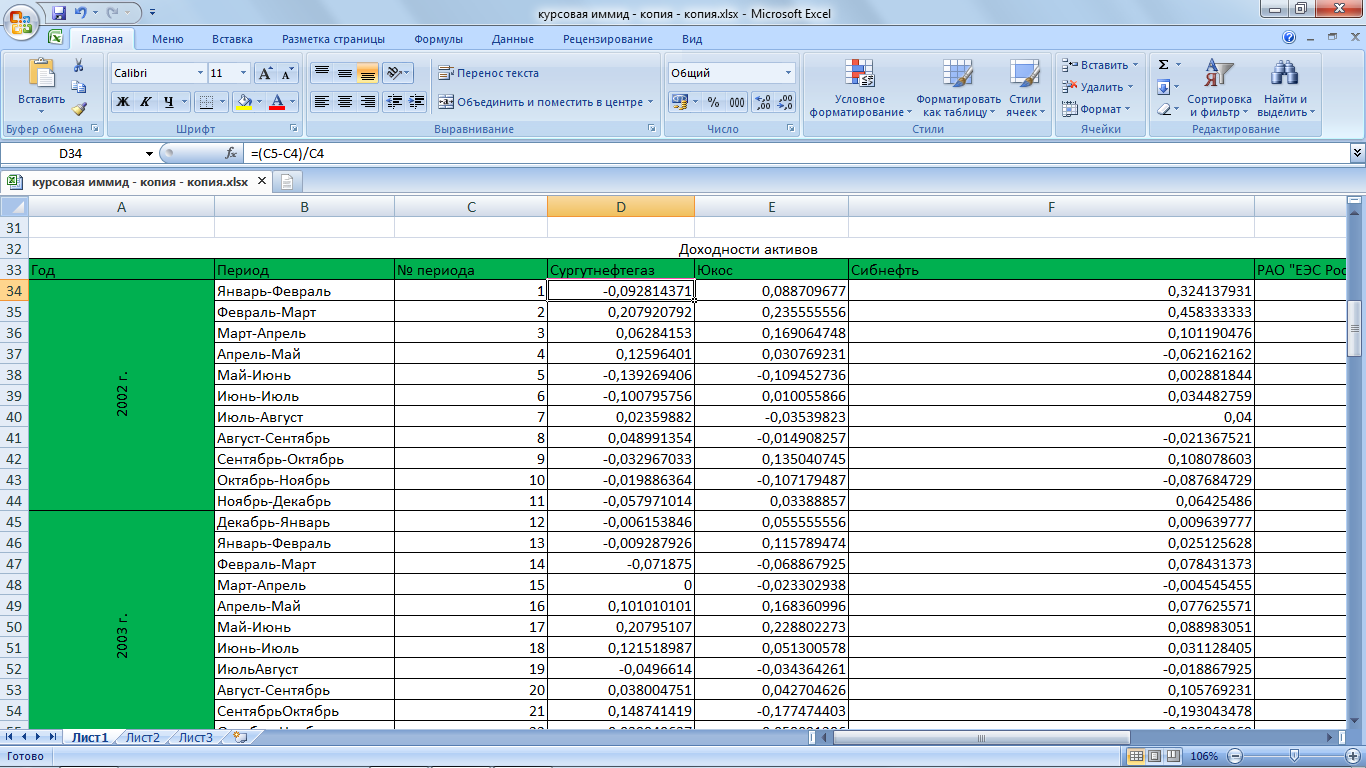The width and height of the screenshot is (1366, 768).
Task: Toggle italic К formatting
Action: (145, 101)
